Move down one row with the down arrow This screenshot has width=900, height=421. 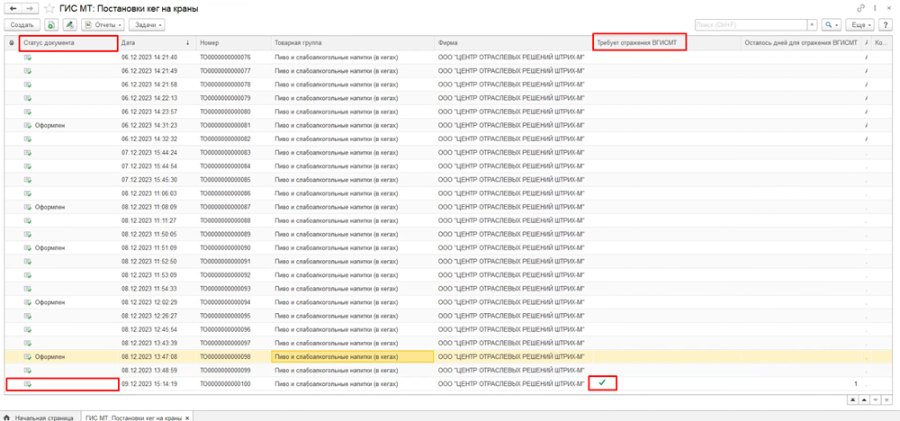tap(875, 400)
